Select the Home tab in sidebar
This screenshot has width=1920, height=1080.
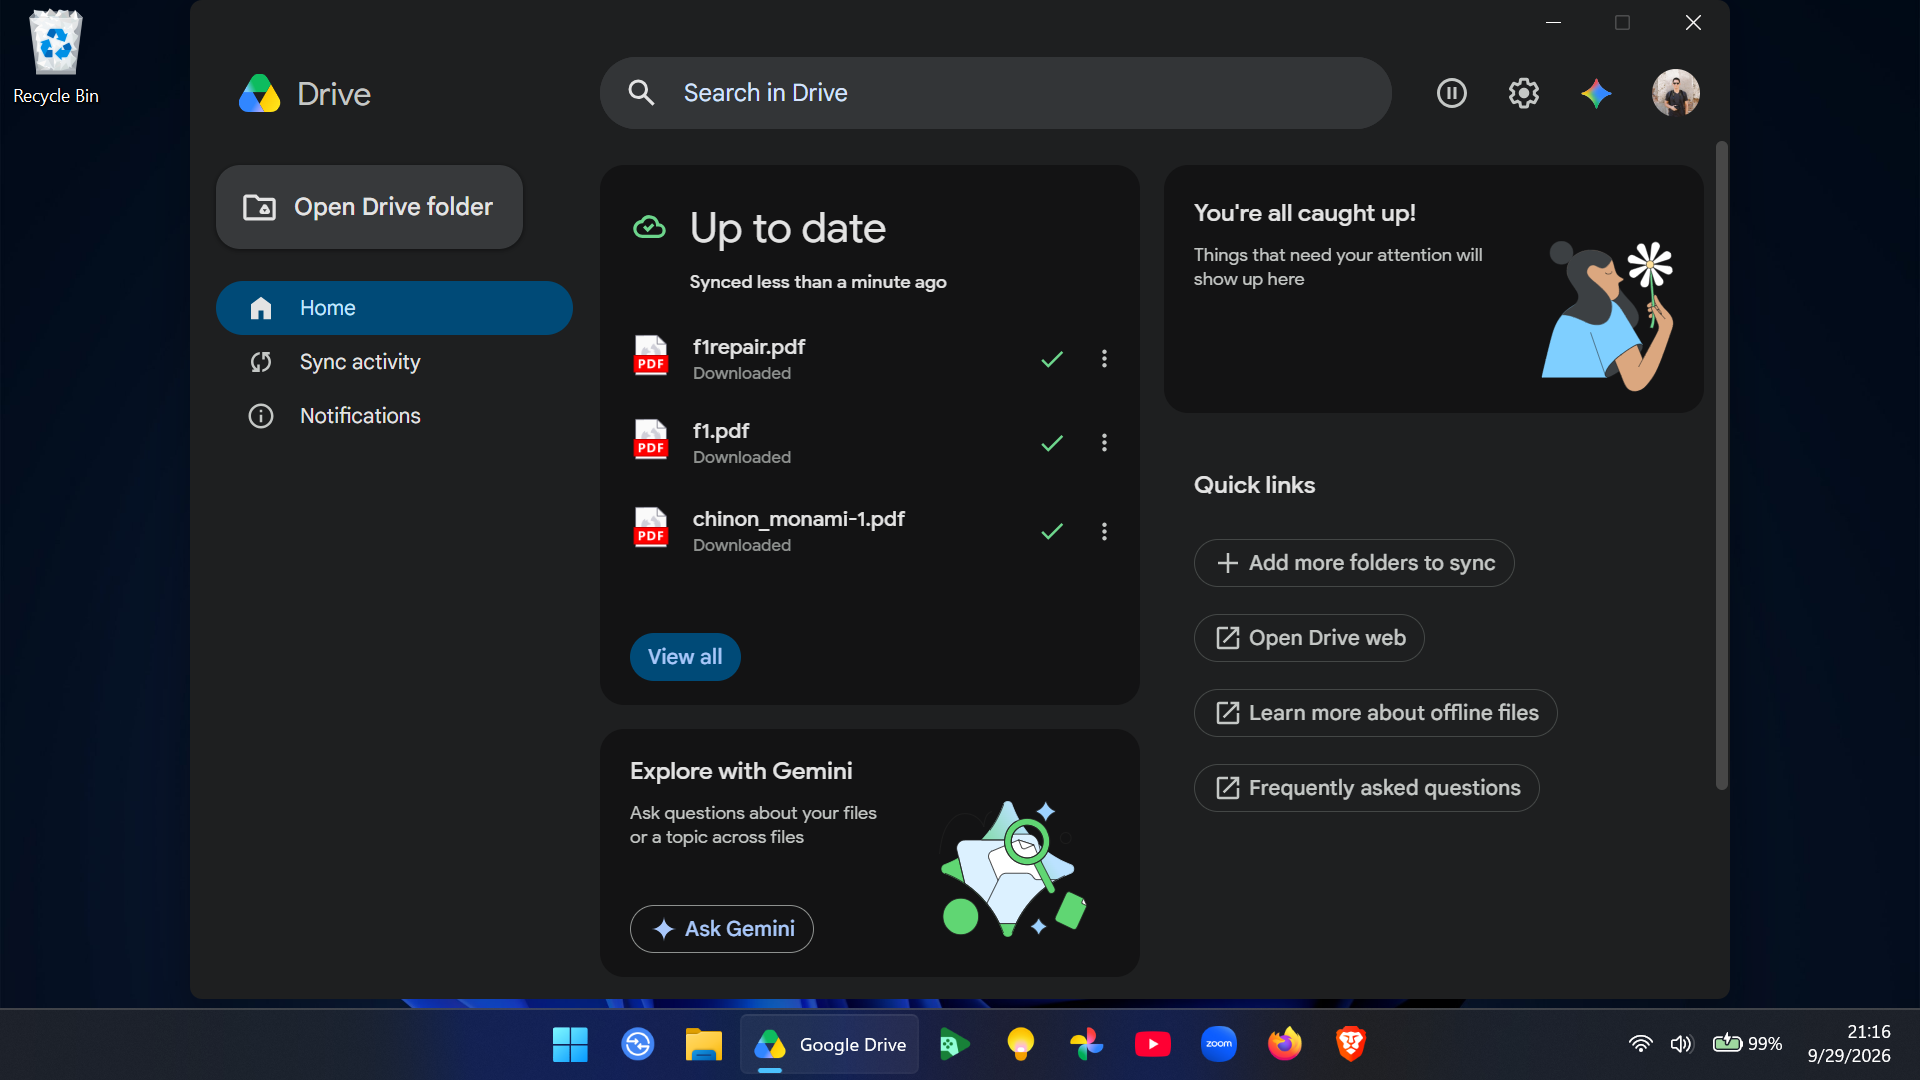tap(394, 308)
